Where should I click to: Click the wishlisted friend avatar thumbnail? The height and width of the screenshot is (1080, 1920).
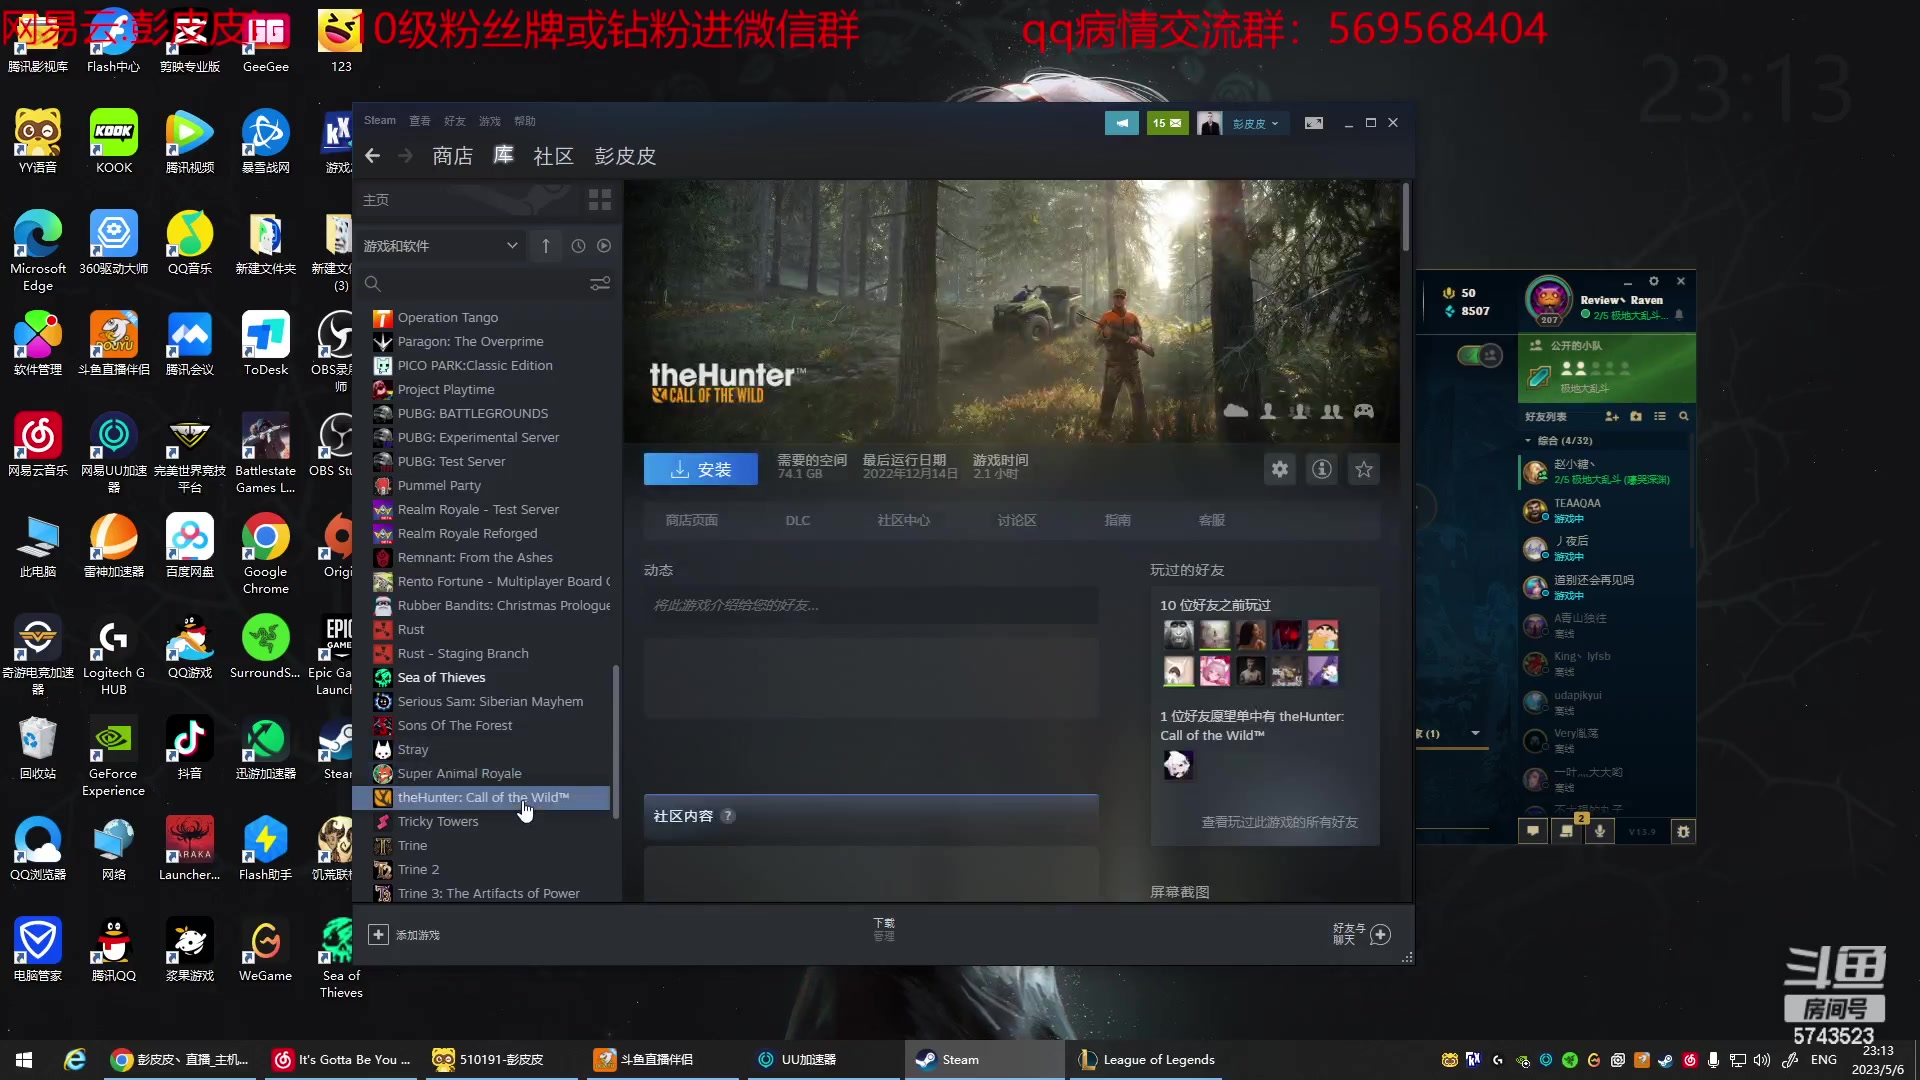click(1178, 766)
